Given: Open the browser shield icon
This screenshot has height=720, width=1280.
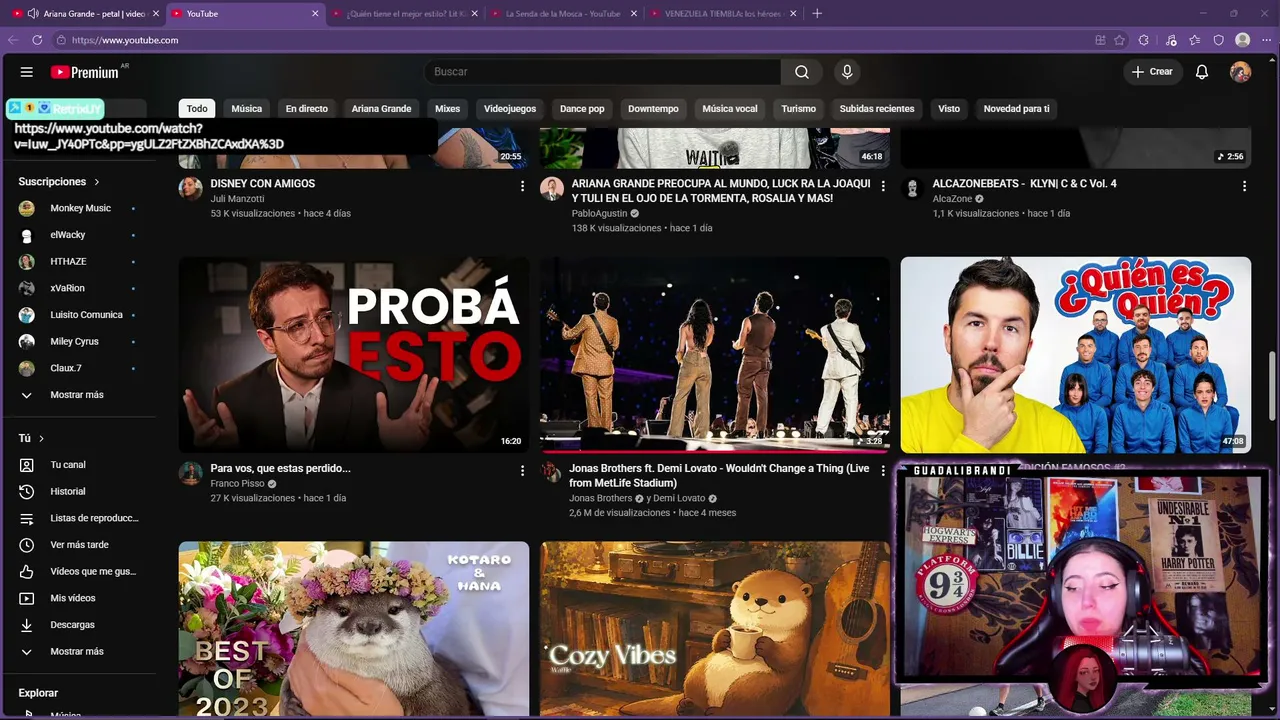Looking at the screenshot, I should (x=1219, y=40).
